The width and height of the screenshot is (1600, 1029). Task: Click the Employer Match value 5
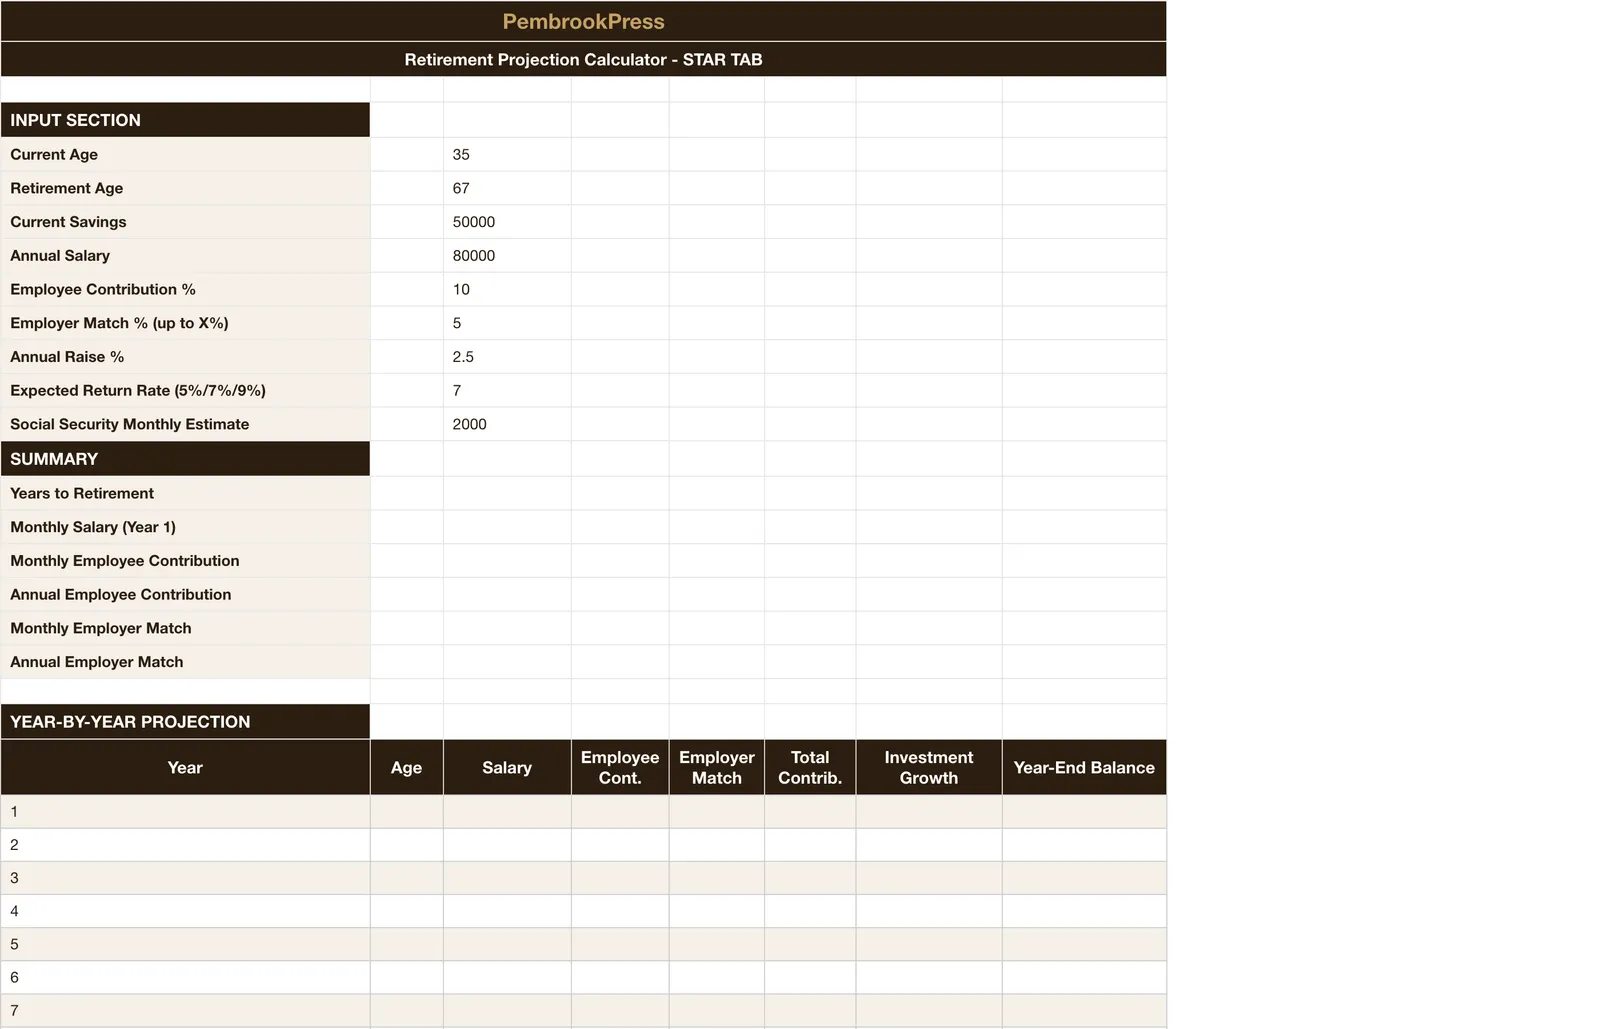[507, 323]
